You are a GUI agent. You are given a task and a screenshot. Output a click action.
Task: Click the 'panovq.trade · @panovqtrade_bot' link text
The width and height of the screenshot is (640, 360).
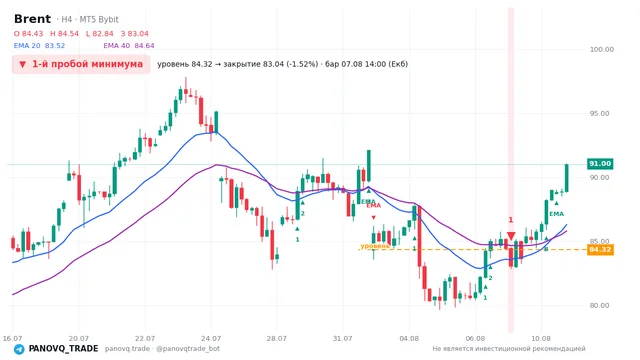[162, 349]
